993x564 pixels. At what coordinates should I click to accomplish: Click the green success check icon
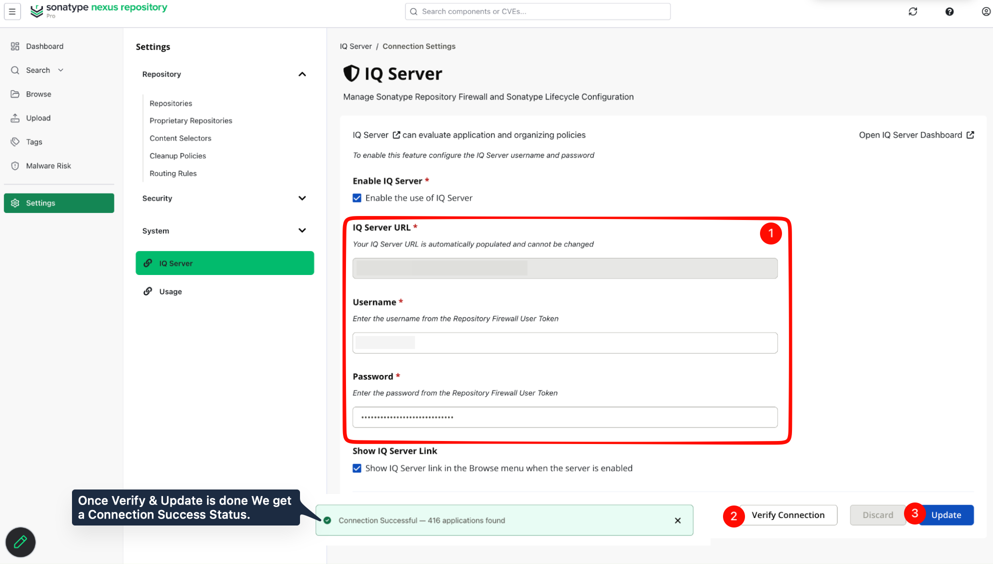pyautogui.click(x=327, y=520)
